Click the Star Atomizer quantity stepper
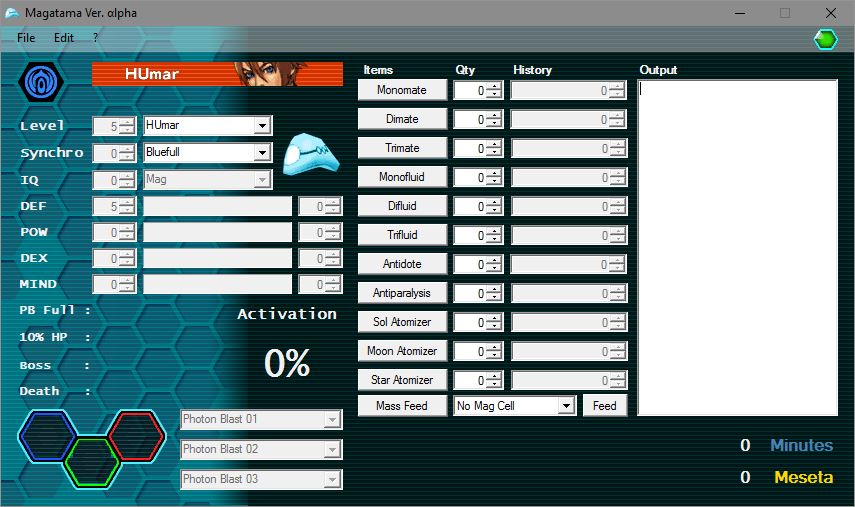 [478, 380]
